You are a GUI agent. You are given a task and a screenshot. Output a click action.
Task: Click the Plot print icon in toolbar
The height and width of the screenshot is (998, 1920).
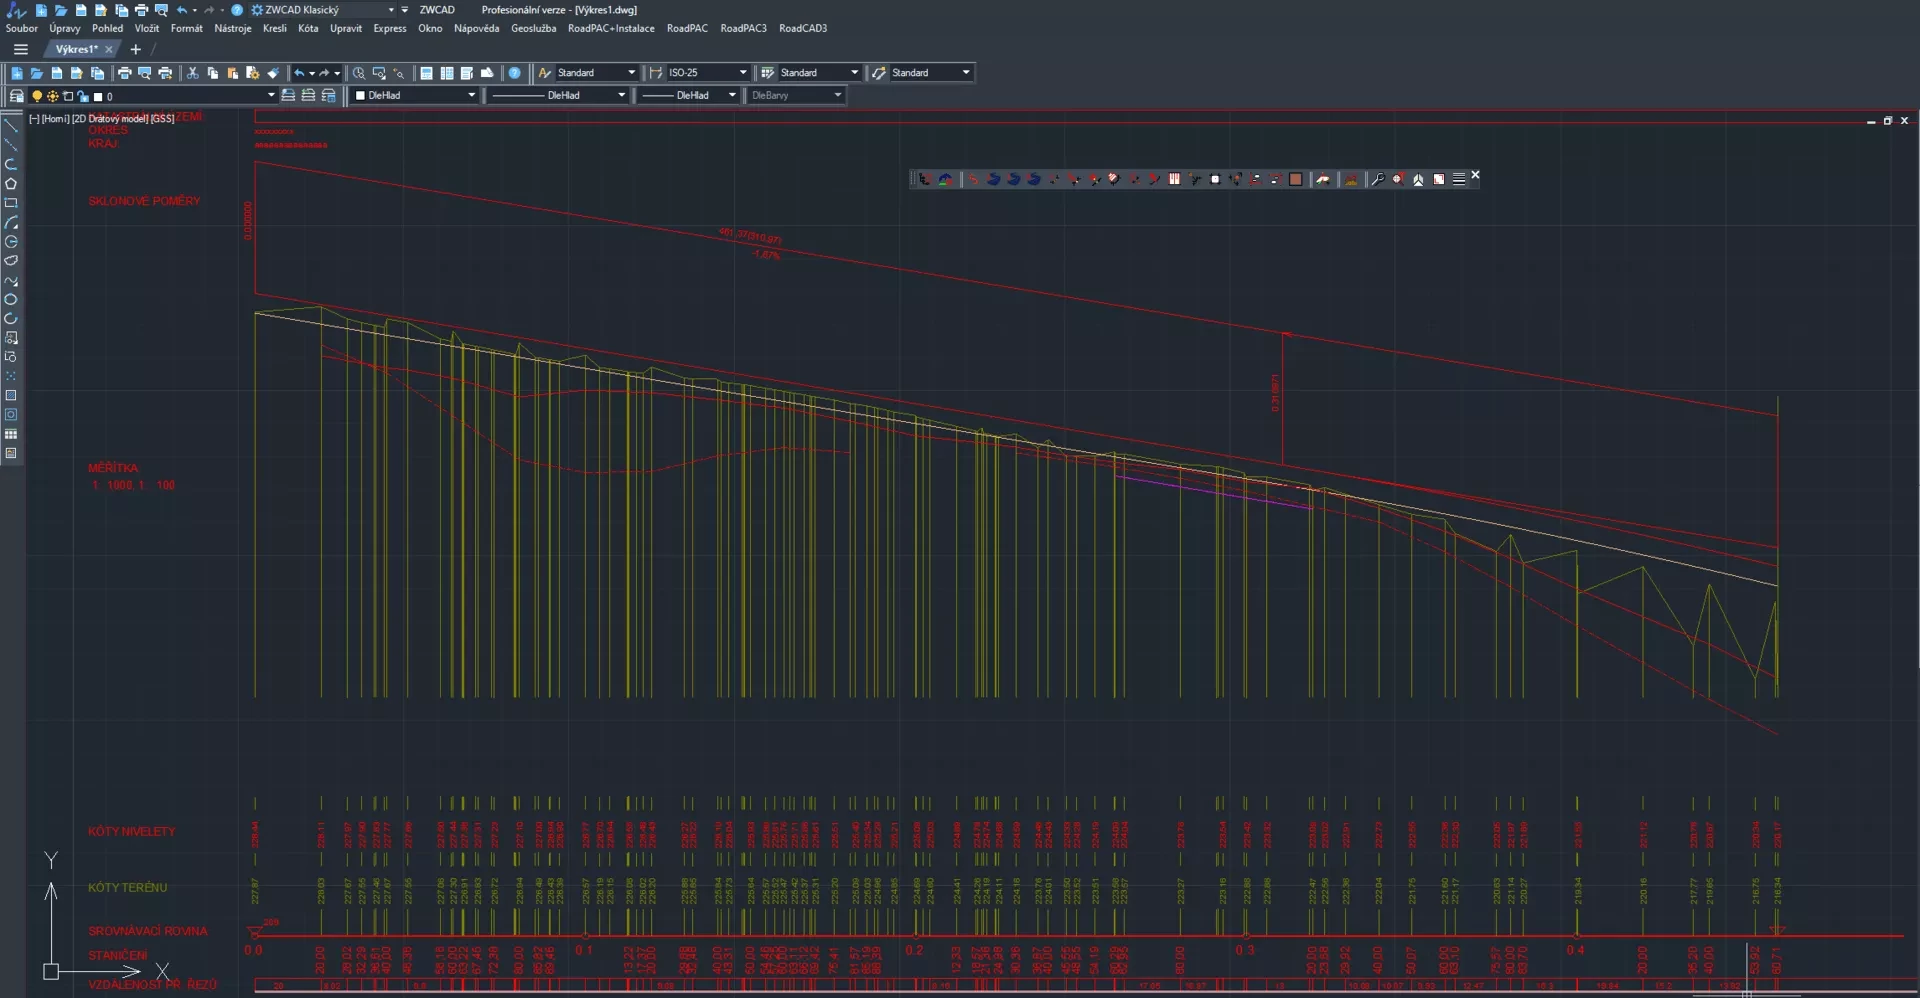125,73
